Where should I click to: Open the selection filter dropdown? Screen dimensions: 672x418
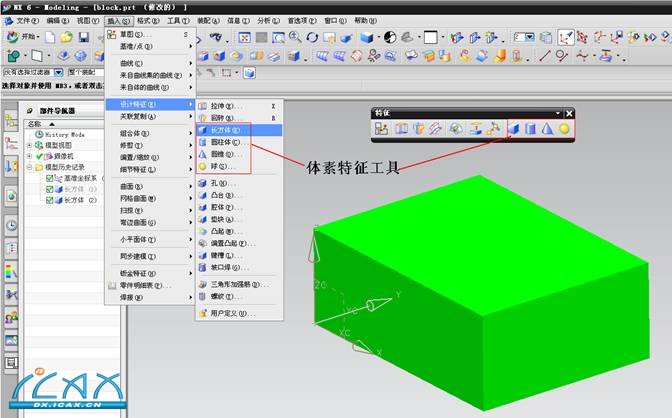58,73
